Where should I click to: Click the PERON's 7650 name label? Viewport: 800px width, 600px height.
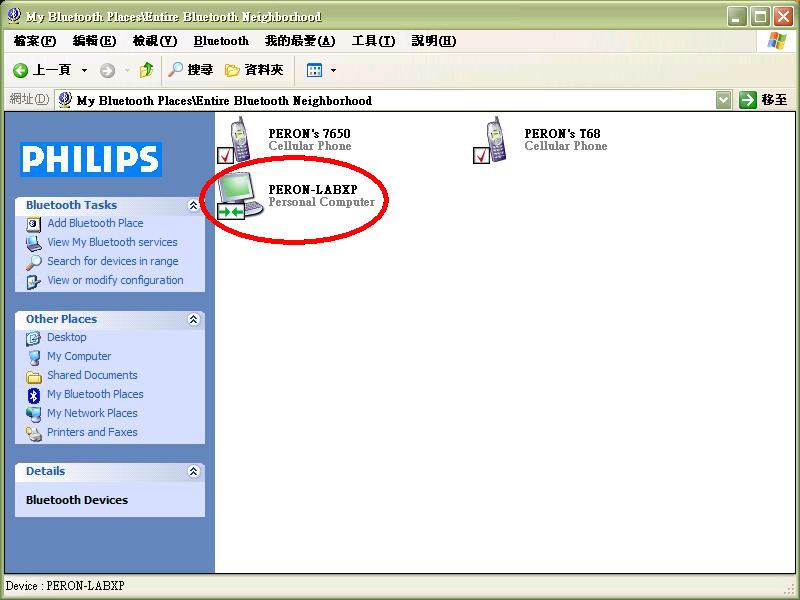[309, 134]
